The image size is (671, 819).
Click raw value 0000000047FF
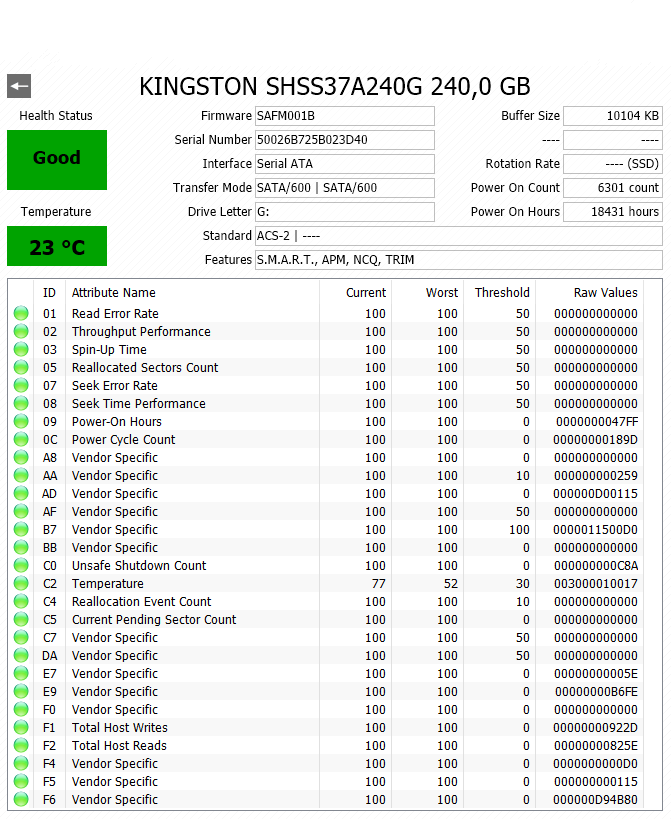597,422
